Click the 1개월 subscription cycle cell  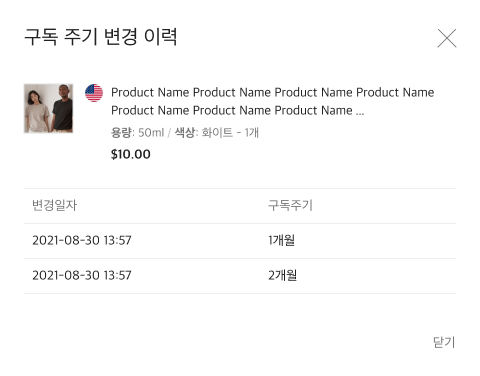pos(281,240)
